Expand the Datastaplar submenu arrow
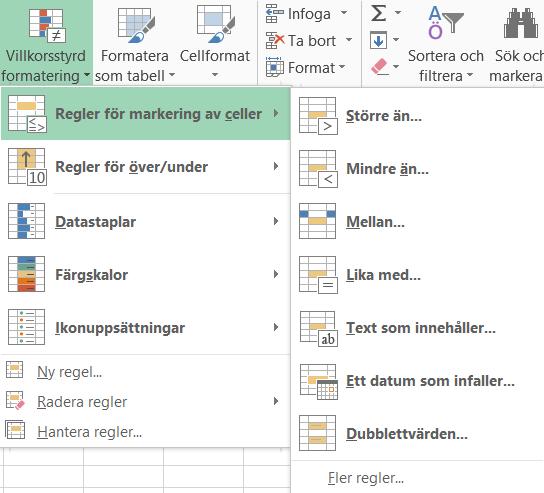The image size is (544, 493). pyautogui.click(x=276, y=221)
